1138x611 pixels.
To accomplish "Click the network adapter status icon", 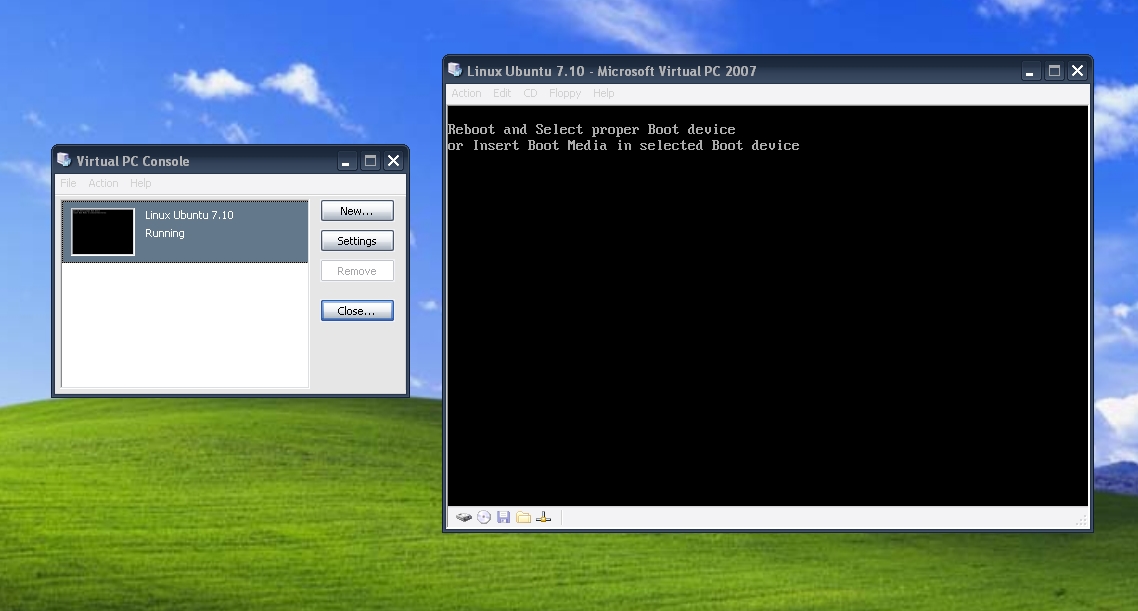I will [544, 517].
